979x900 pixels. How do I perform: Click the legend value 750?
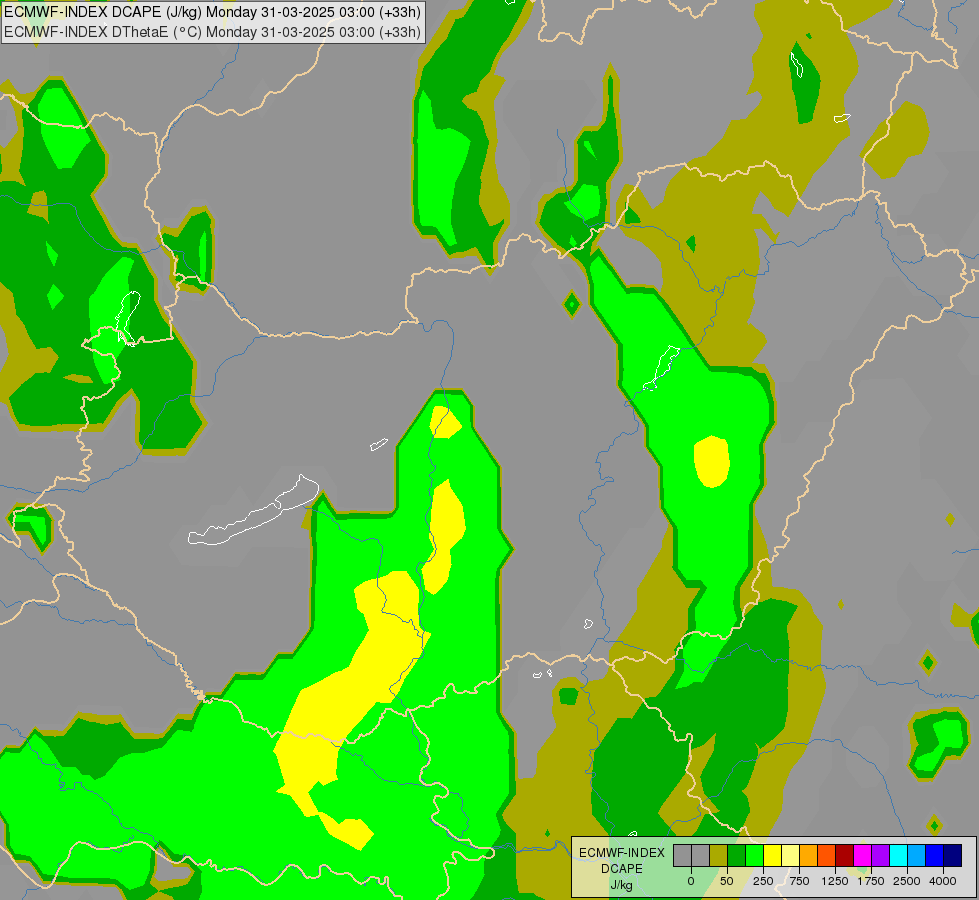[799, 881]
